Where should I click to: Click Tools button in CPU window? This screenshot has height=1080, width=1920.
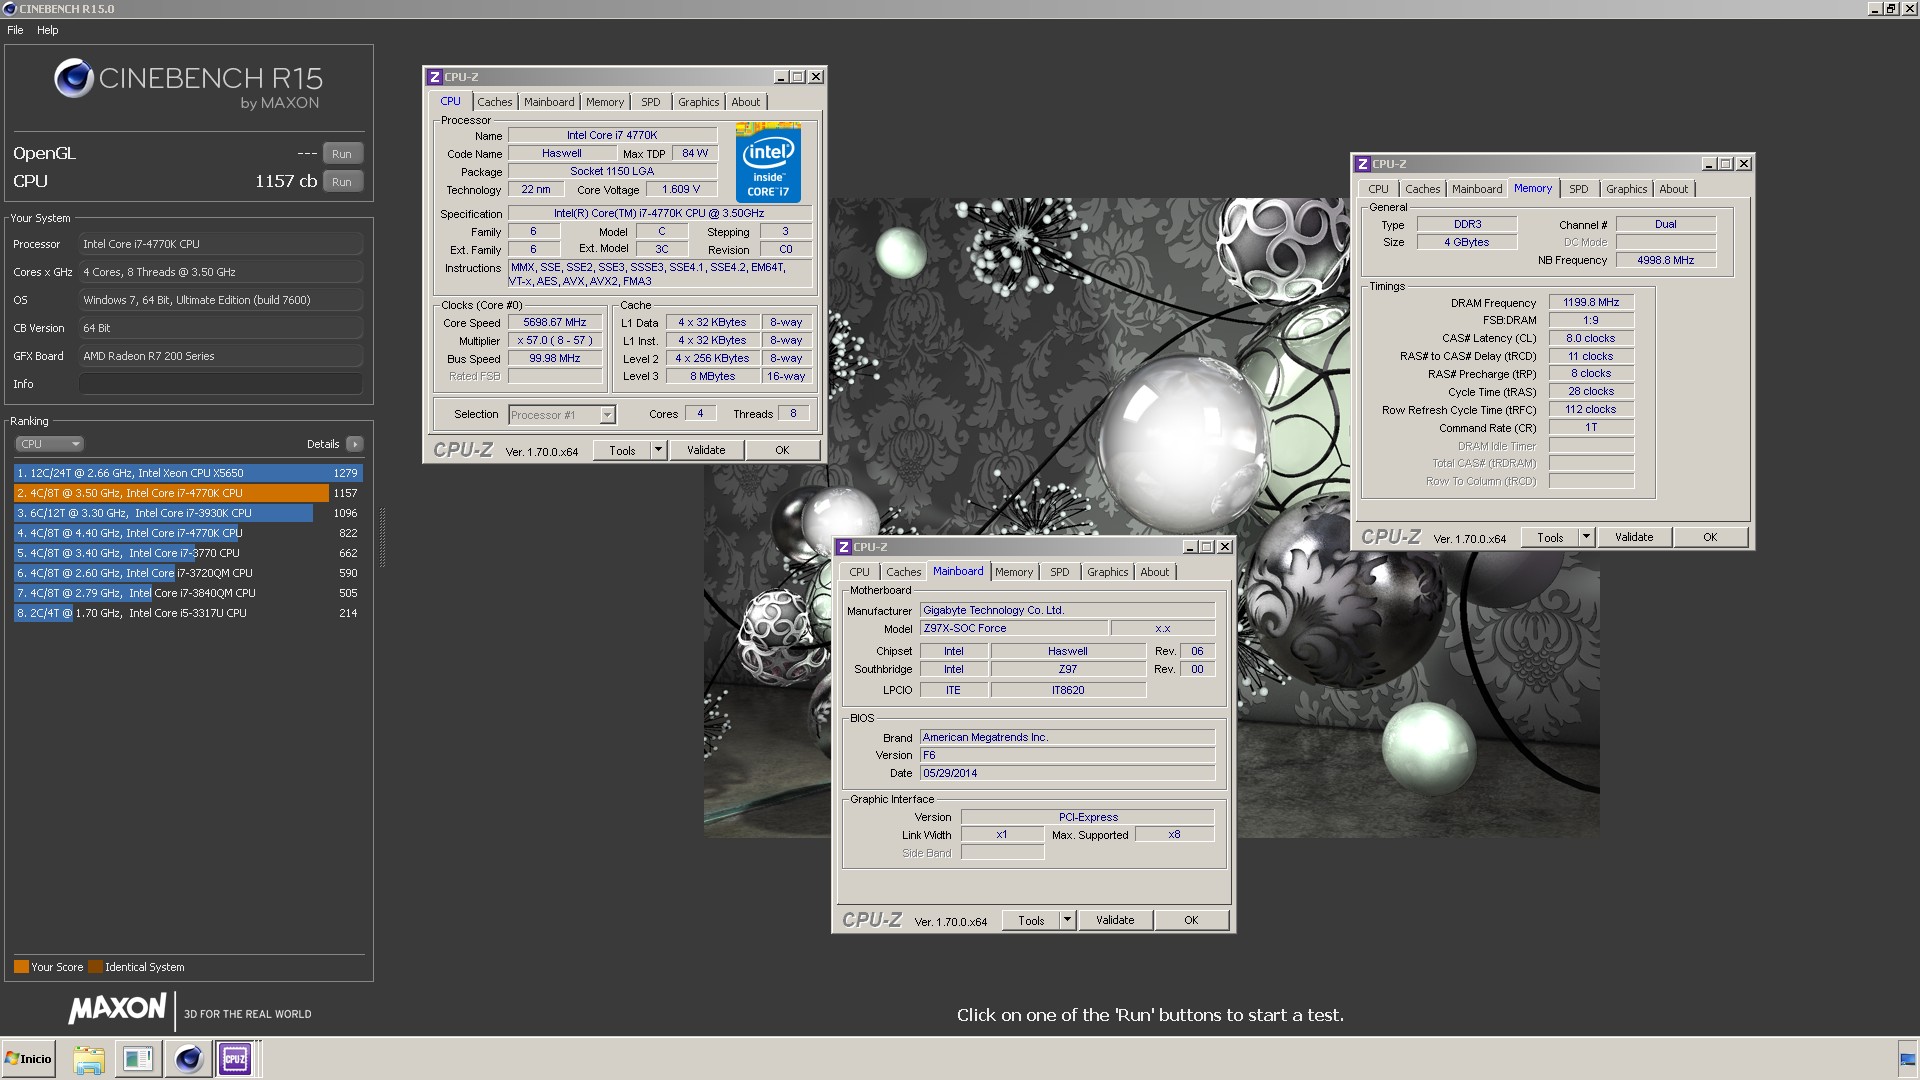pos(622,451)
